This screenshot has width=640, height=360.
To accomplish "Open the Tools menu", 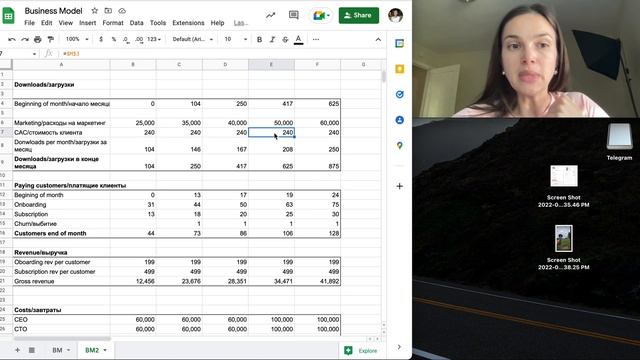I will coord(158,23).
